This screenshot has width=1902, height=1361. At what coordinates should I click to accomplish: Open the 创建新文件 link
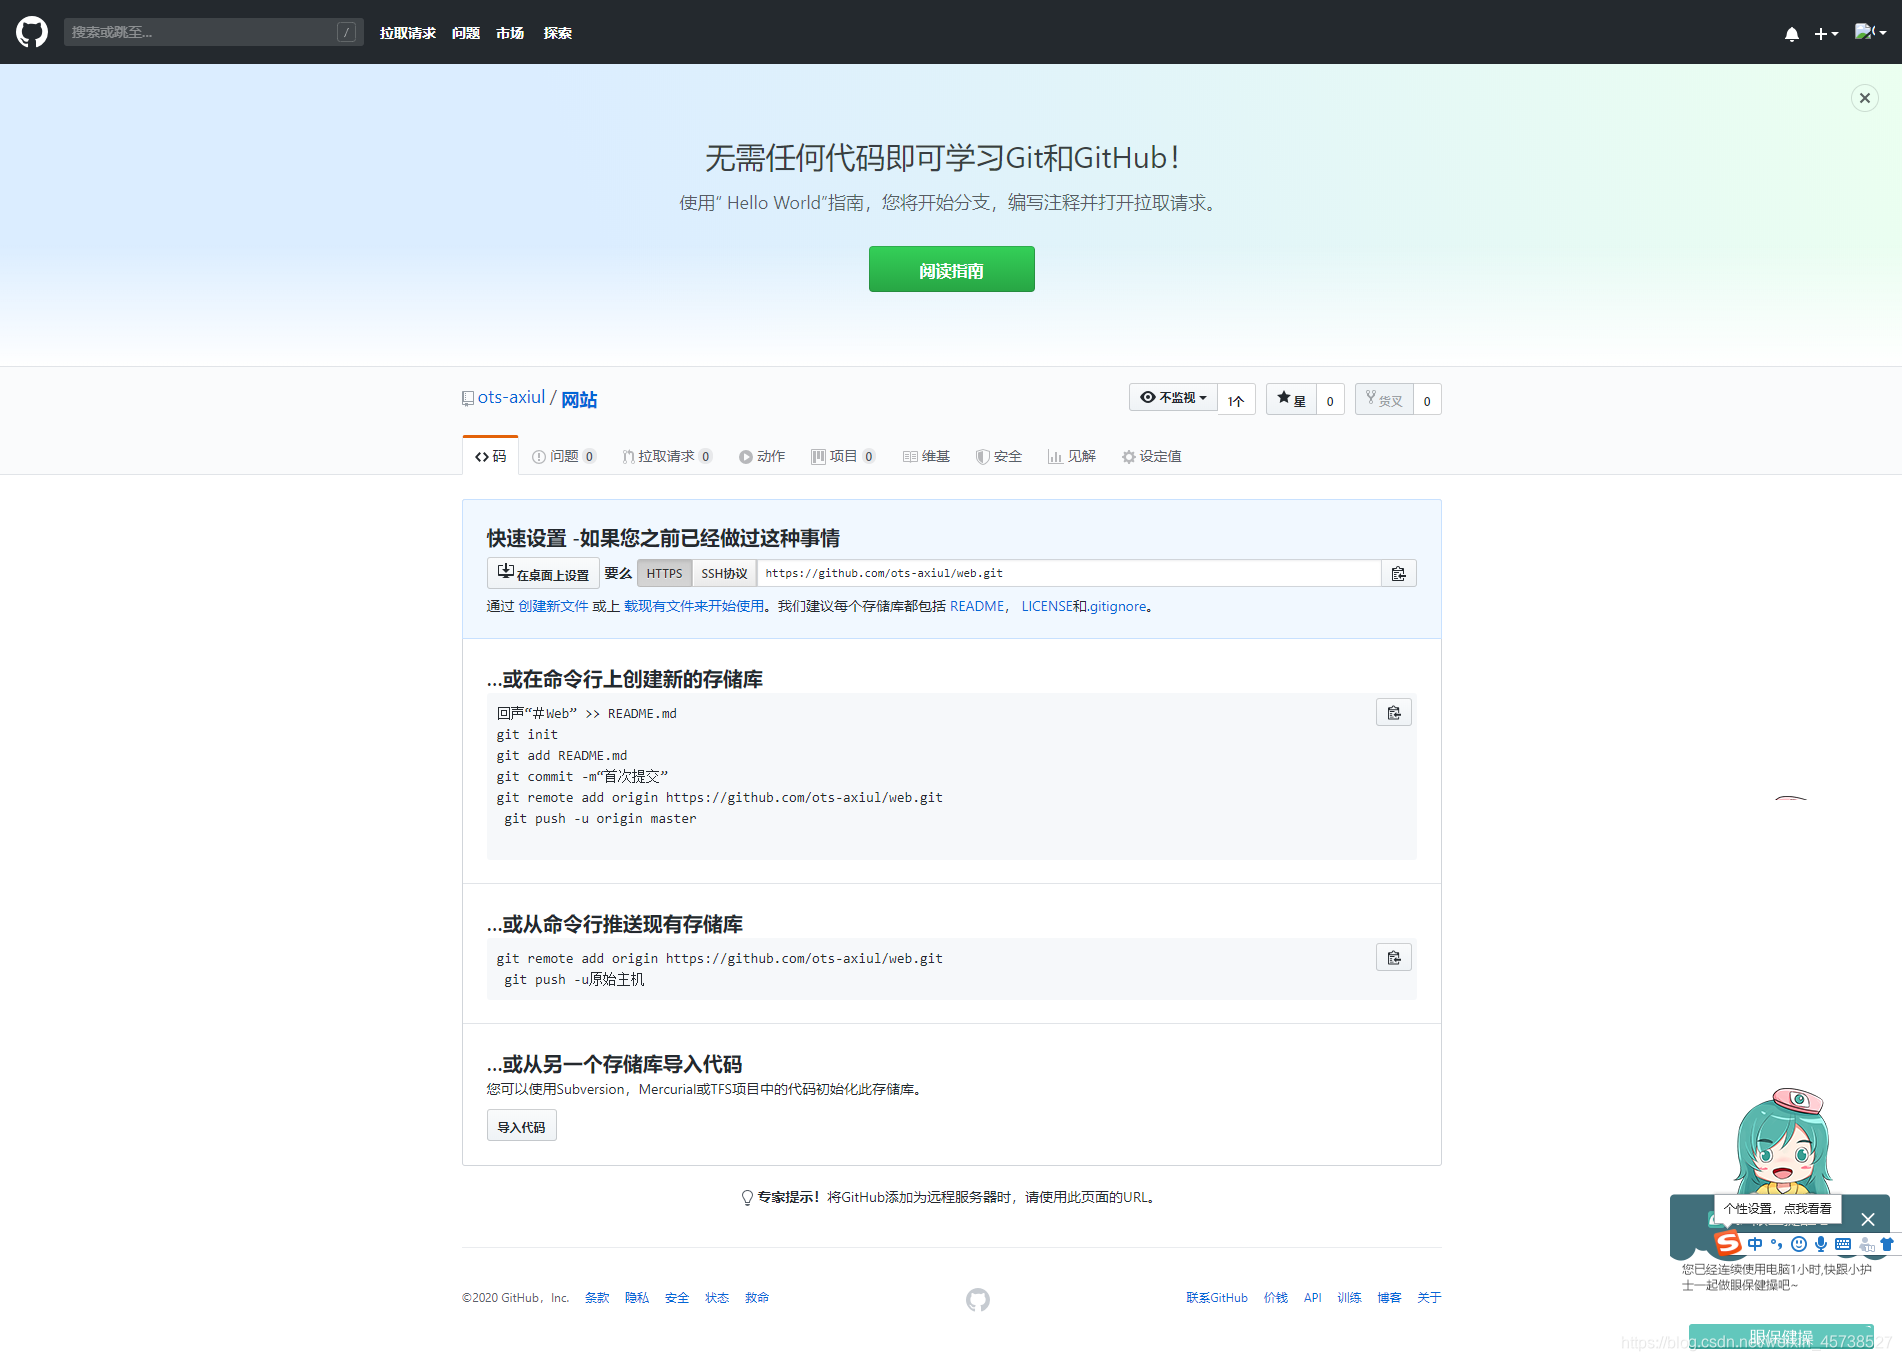pos(553,606)
